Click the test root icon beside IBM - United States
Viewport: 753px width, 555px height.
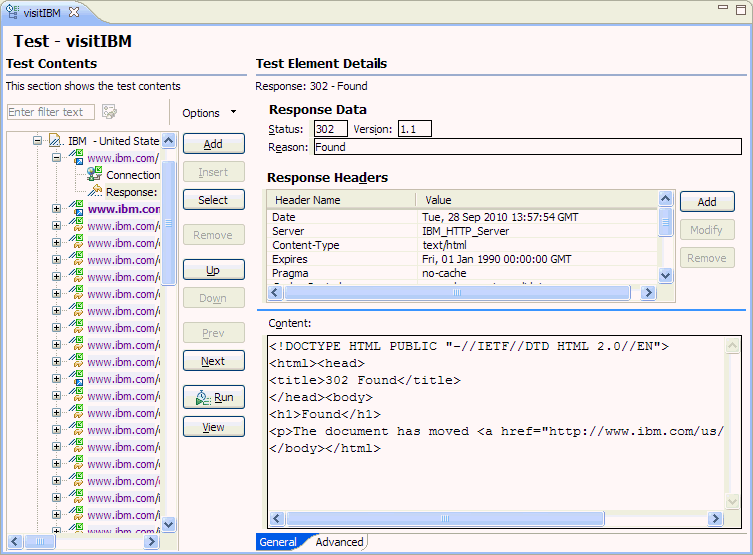click(x=56, y=142)
